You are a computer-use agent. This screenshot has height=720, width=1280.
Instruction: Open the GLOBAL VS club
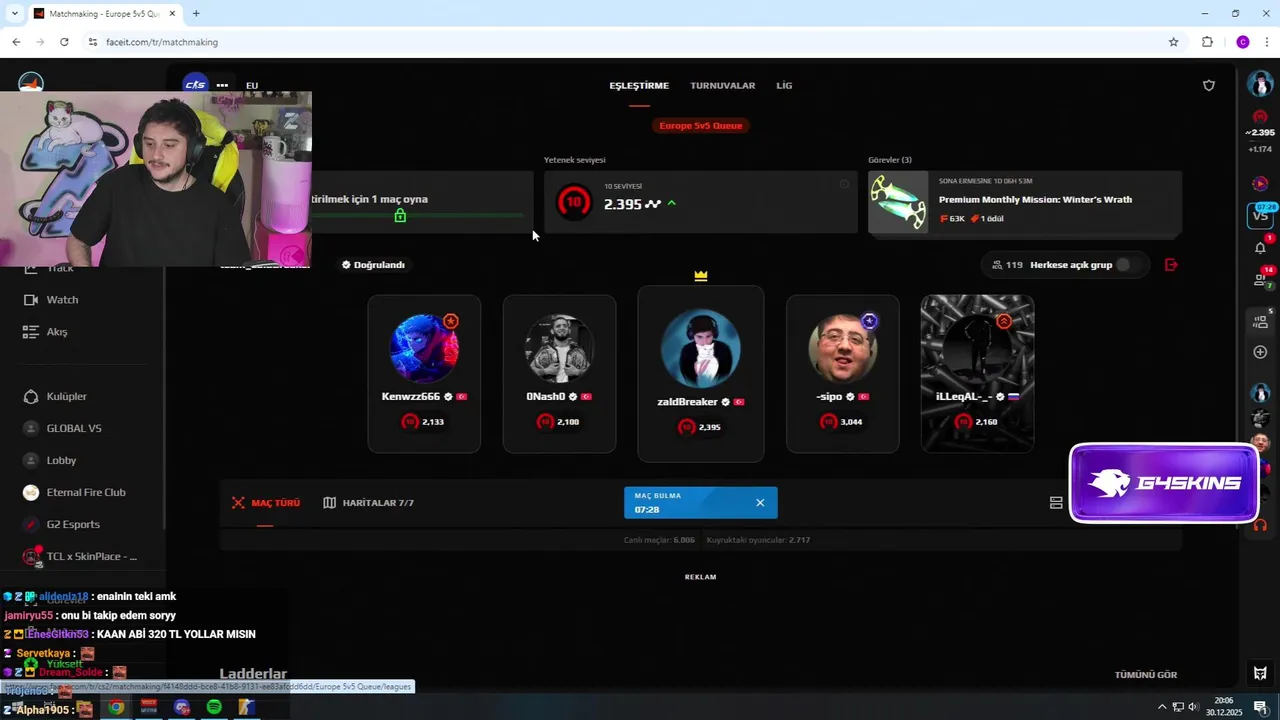(74, 429)
